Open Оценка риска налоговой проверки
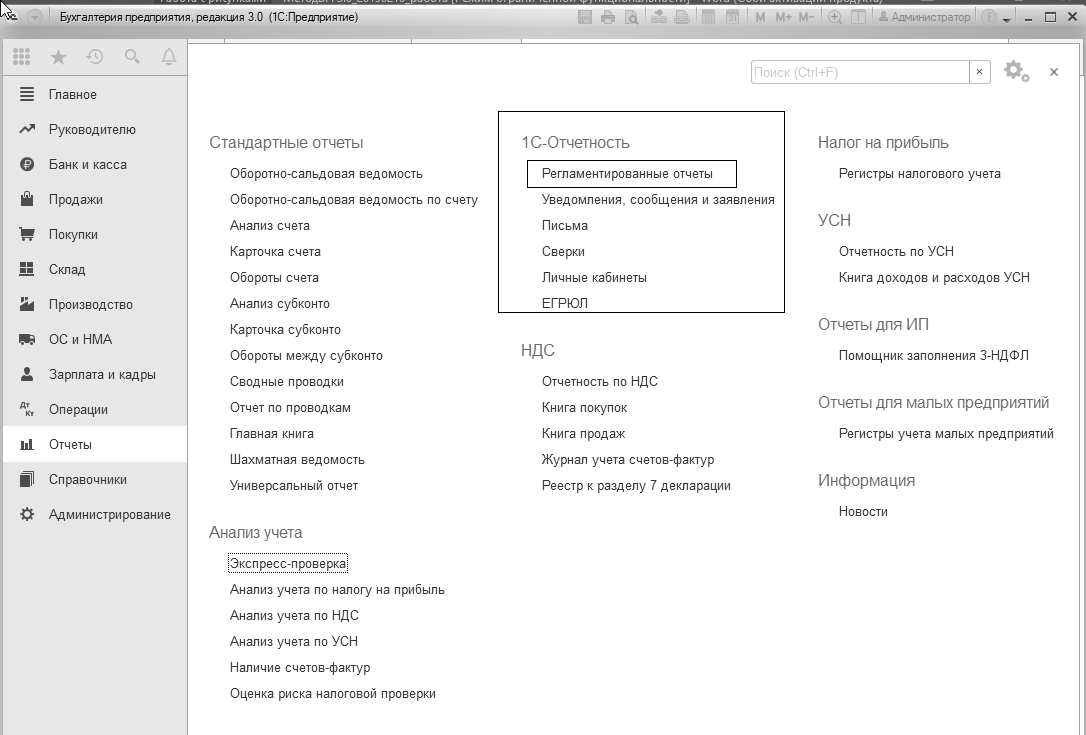Screen dimensions: 1086x735 (x=333, y=693)
